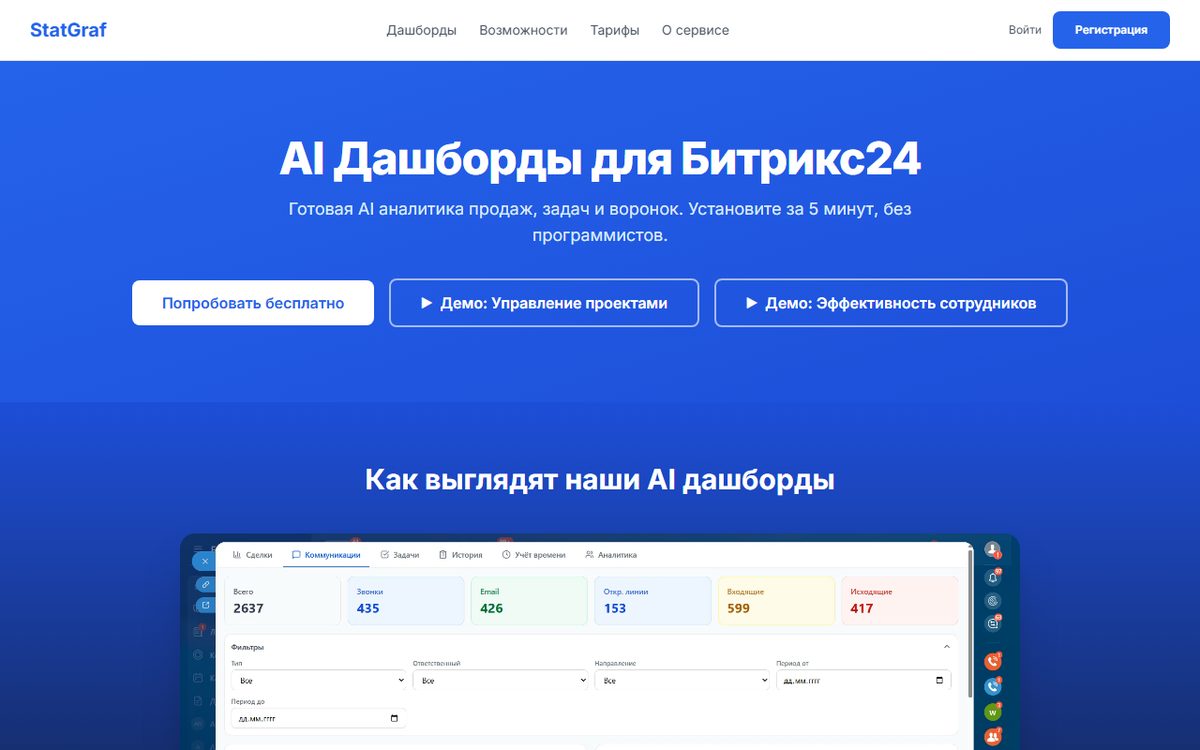The width and height of the screenshot is (1200, 750).
Task: Select the green W icon
Action: (x=992, y=712)
